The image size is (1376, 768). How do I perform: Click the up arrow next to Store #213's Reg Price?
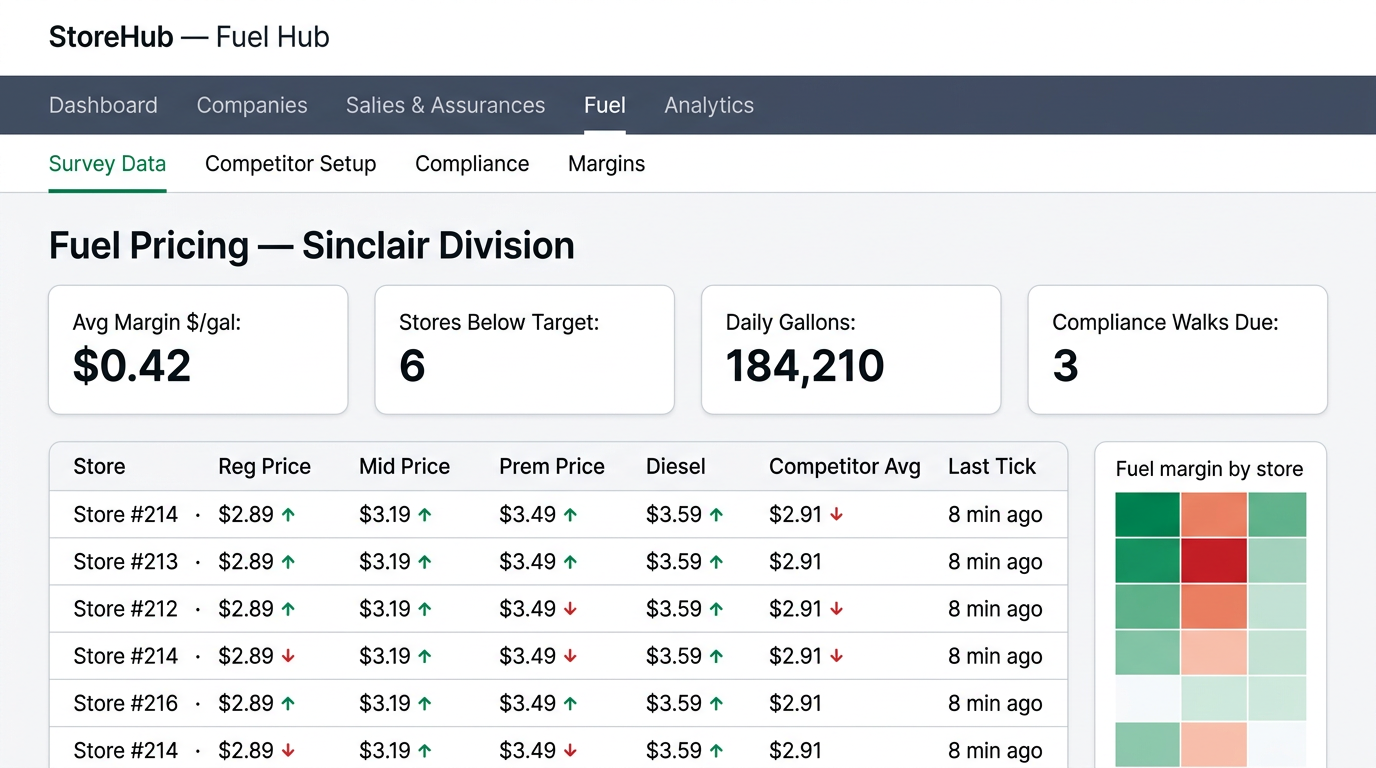tap(288, 562)
